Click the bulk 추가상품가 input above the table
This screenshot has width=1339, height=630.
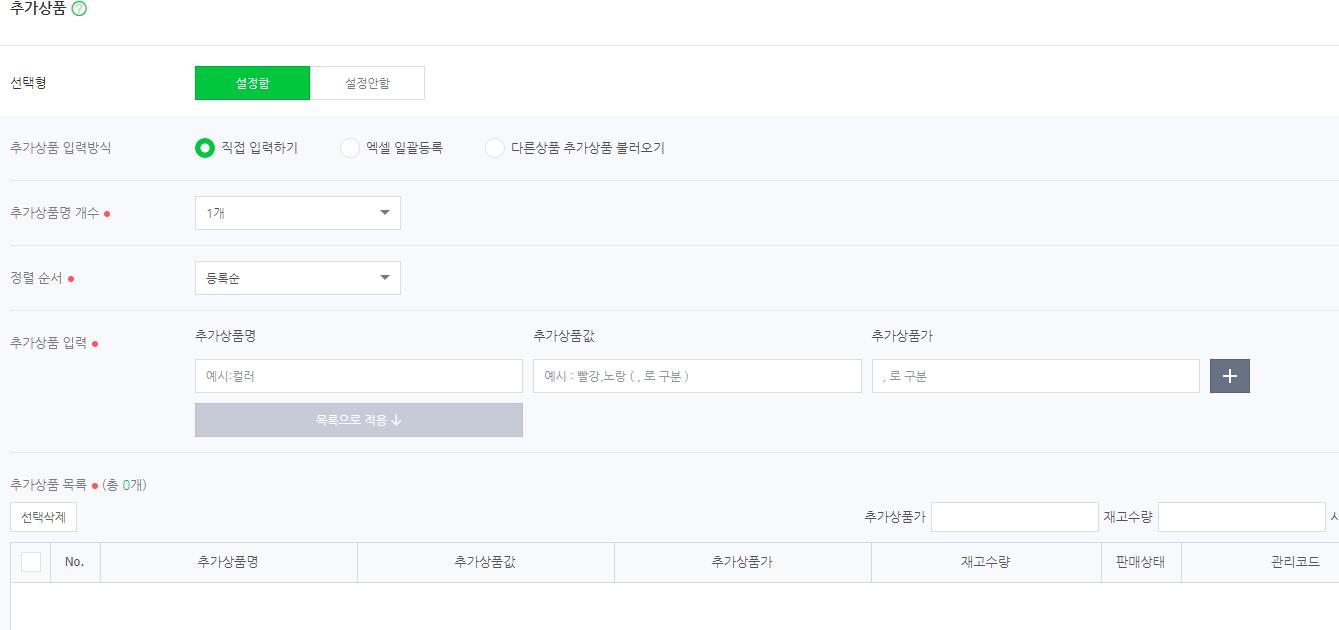(x=1015, y=517)
